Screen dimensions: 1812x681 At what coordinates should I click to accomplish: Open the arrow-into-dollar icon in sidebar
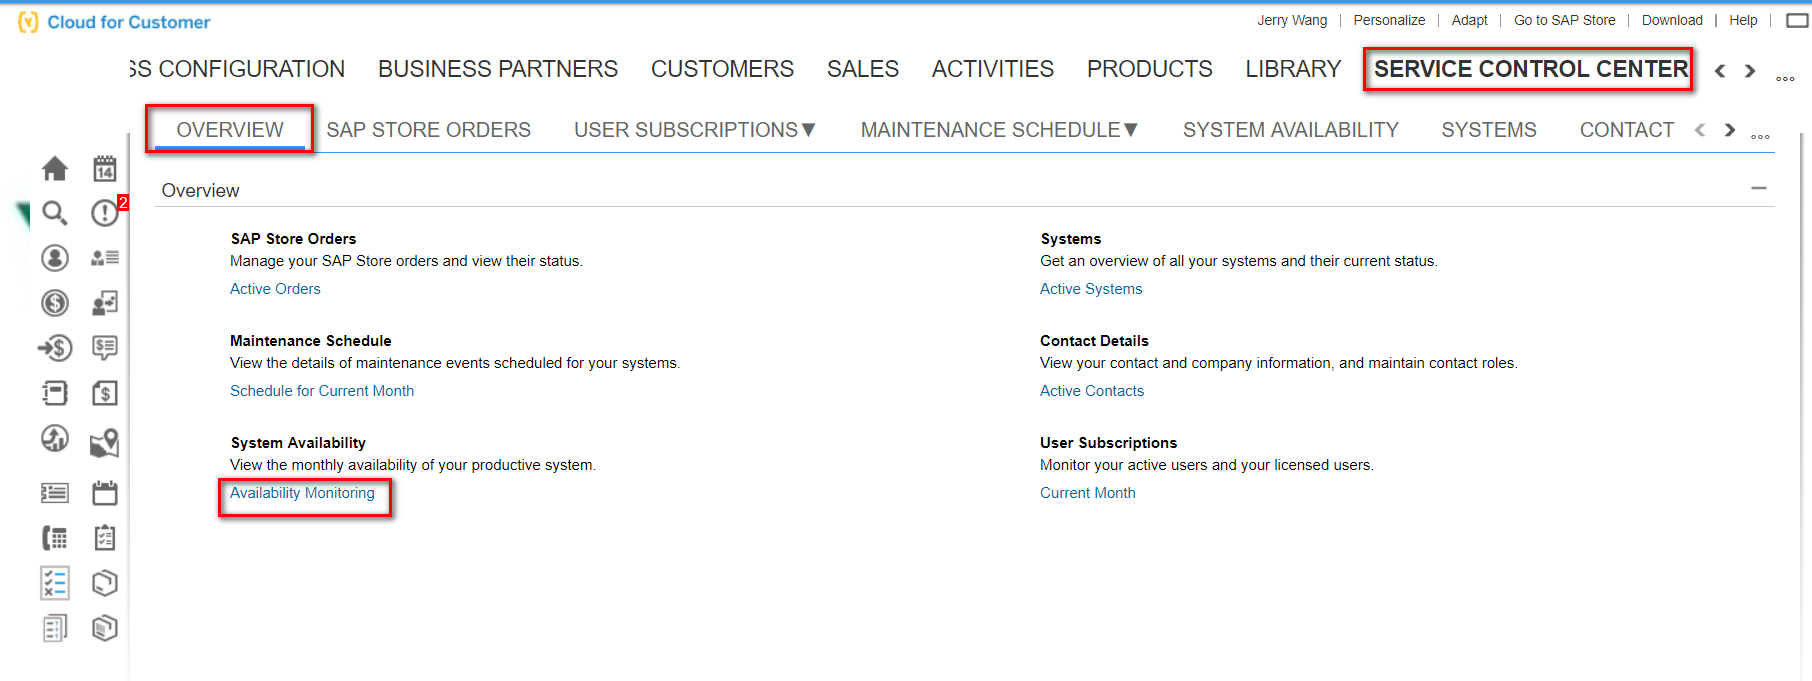coord(55,348)
